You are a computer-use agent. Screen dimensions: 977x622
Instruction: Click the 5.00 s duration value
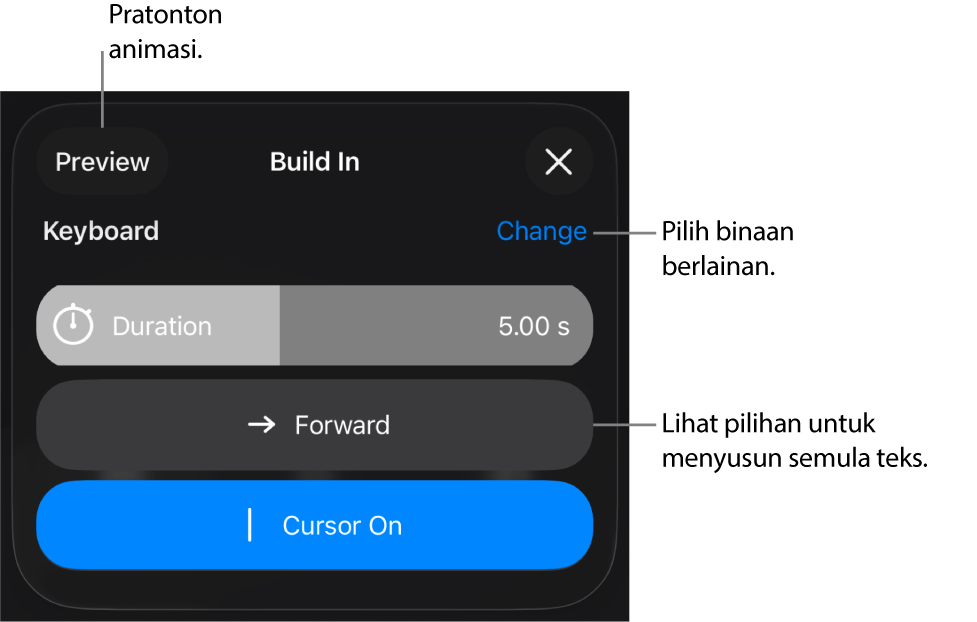click(x=534, y=326)
